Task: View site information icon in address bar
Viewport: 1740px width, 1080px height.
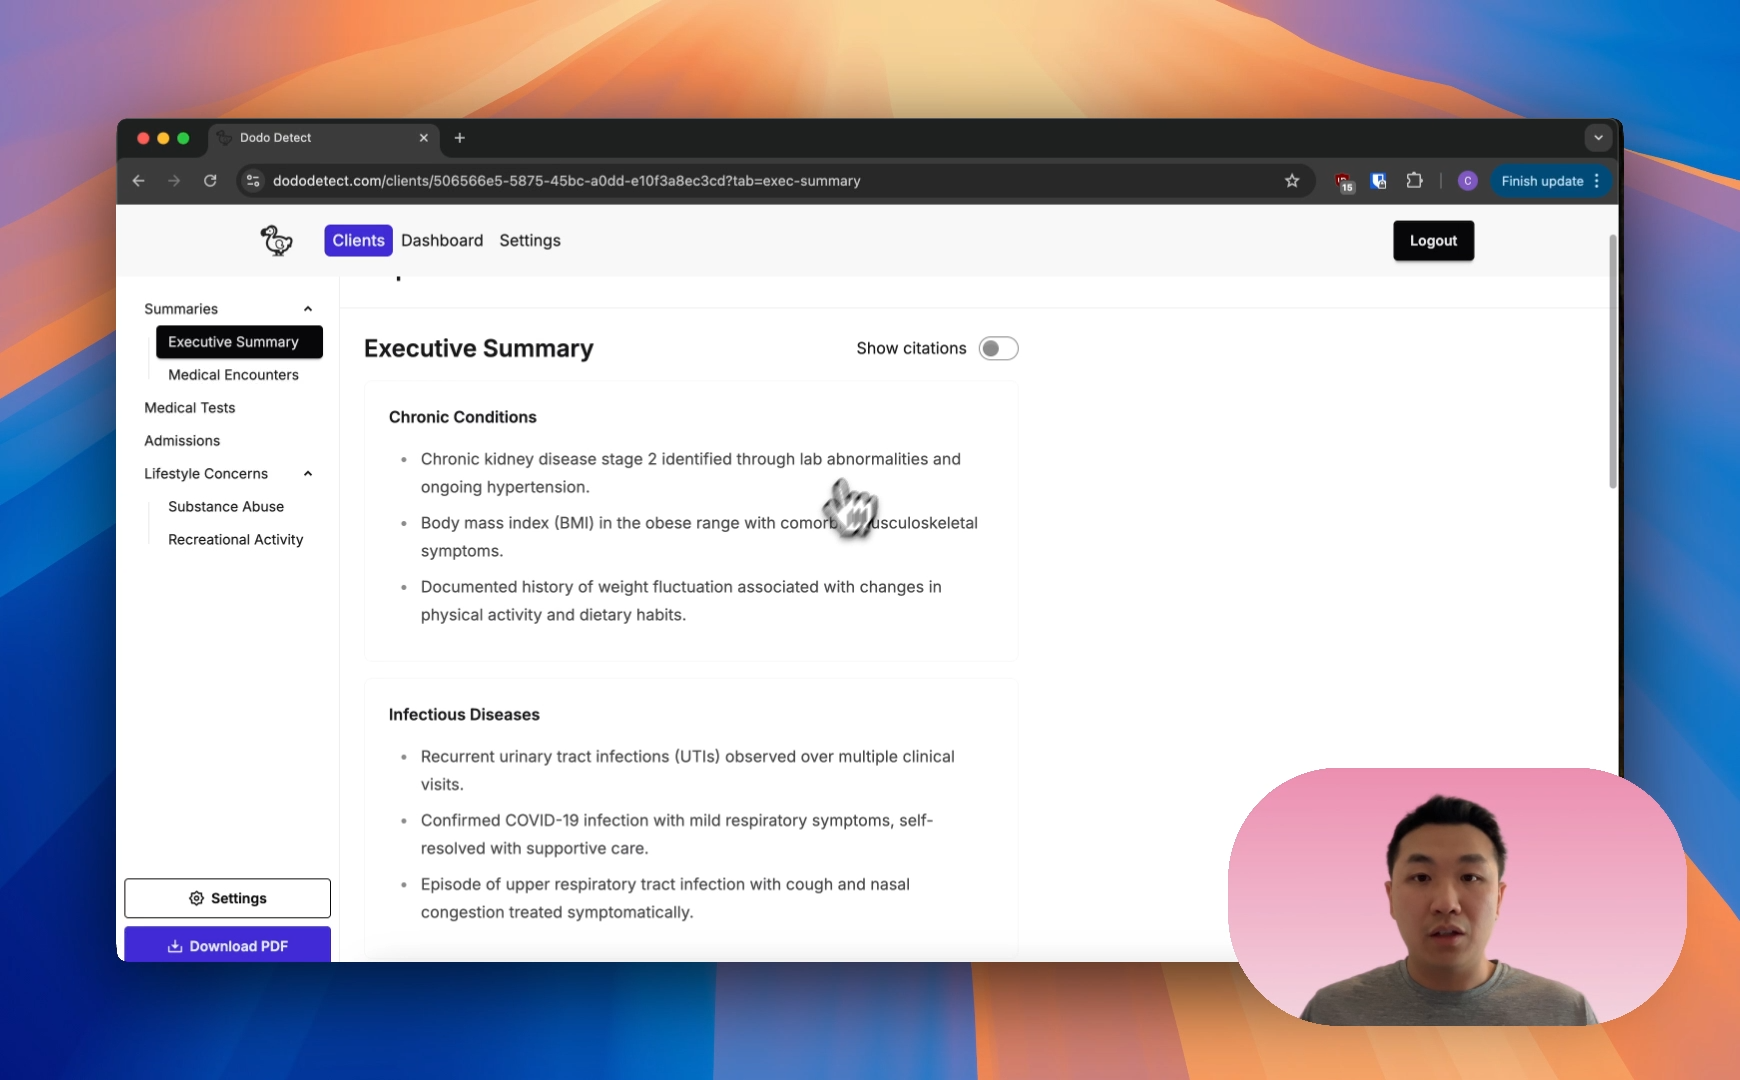Action: click(x=253, y=181)
